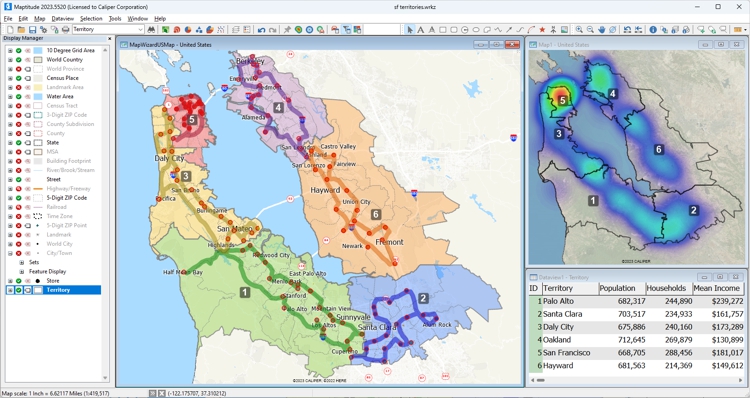Hide the 5-Digit ZIP Code layer
The height and width of the screenshot is (398, 750).
pyautogui.click(x=19, y=198)
